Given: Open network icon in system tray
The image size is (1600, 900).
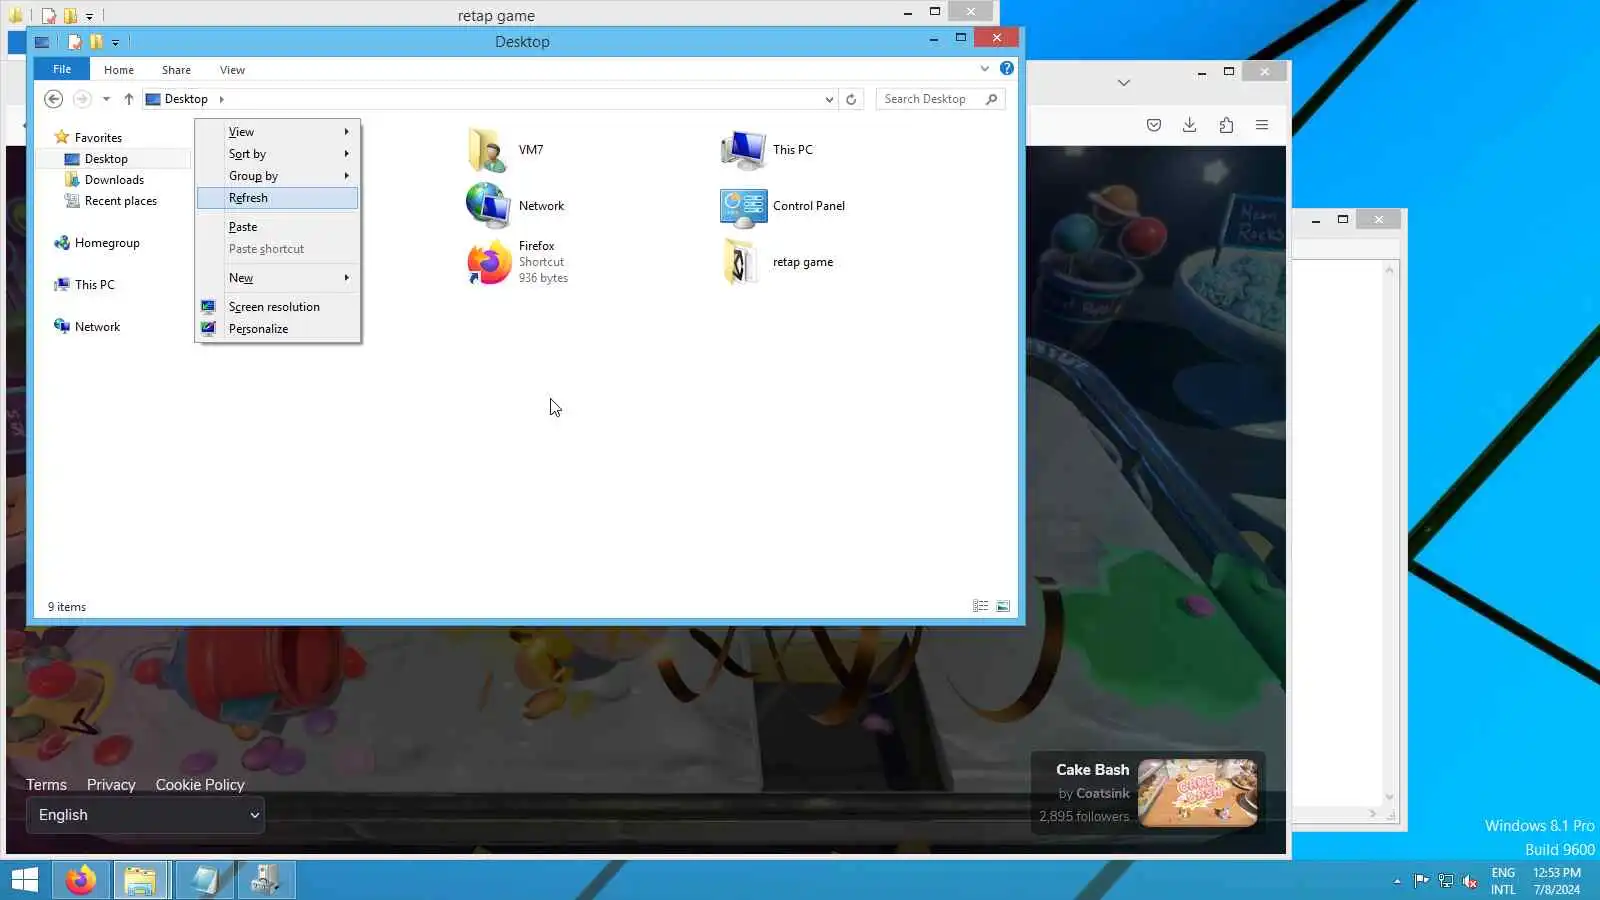Looking at the screenshot, I should (x=1446, y=881).
